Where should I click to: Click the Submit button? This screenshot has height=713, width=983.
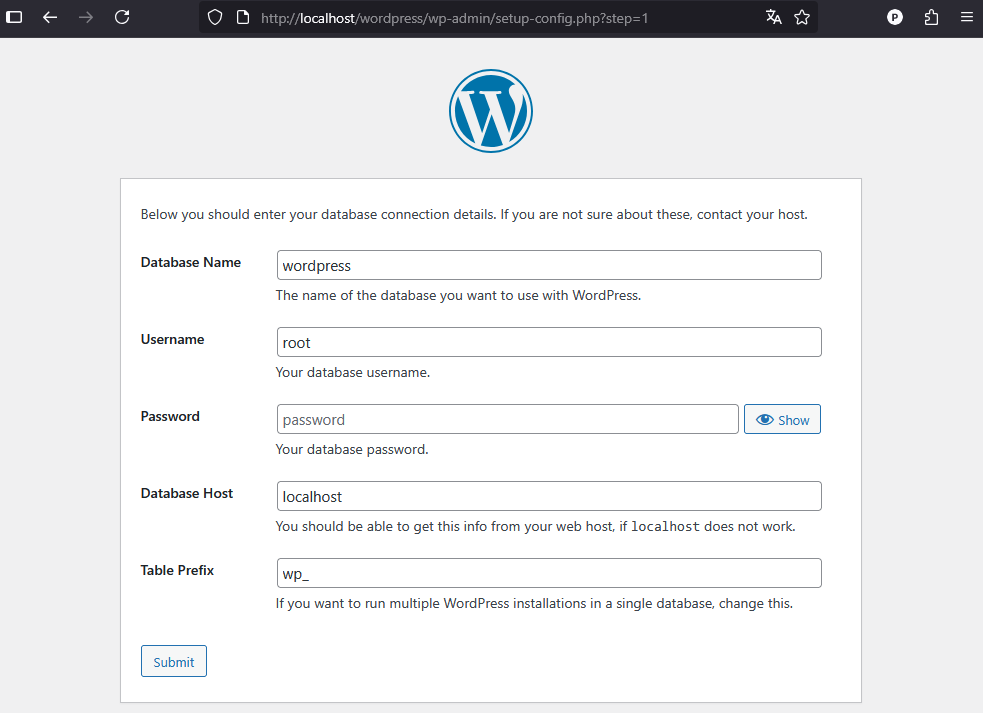point(174,662)
